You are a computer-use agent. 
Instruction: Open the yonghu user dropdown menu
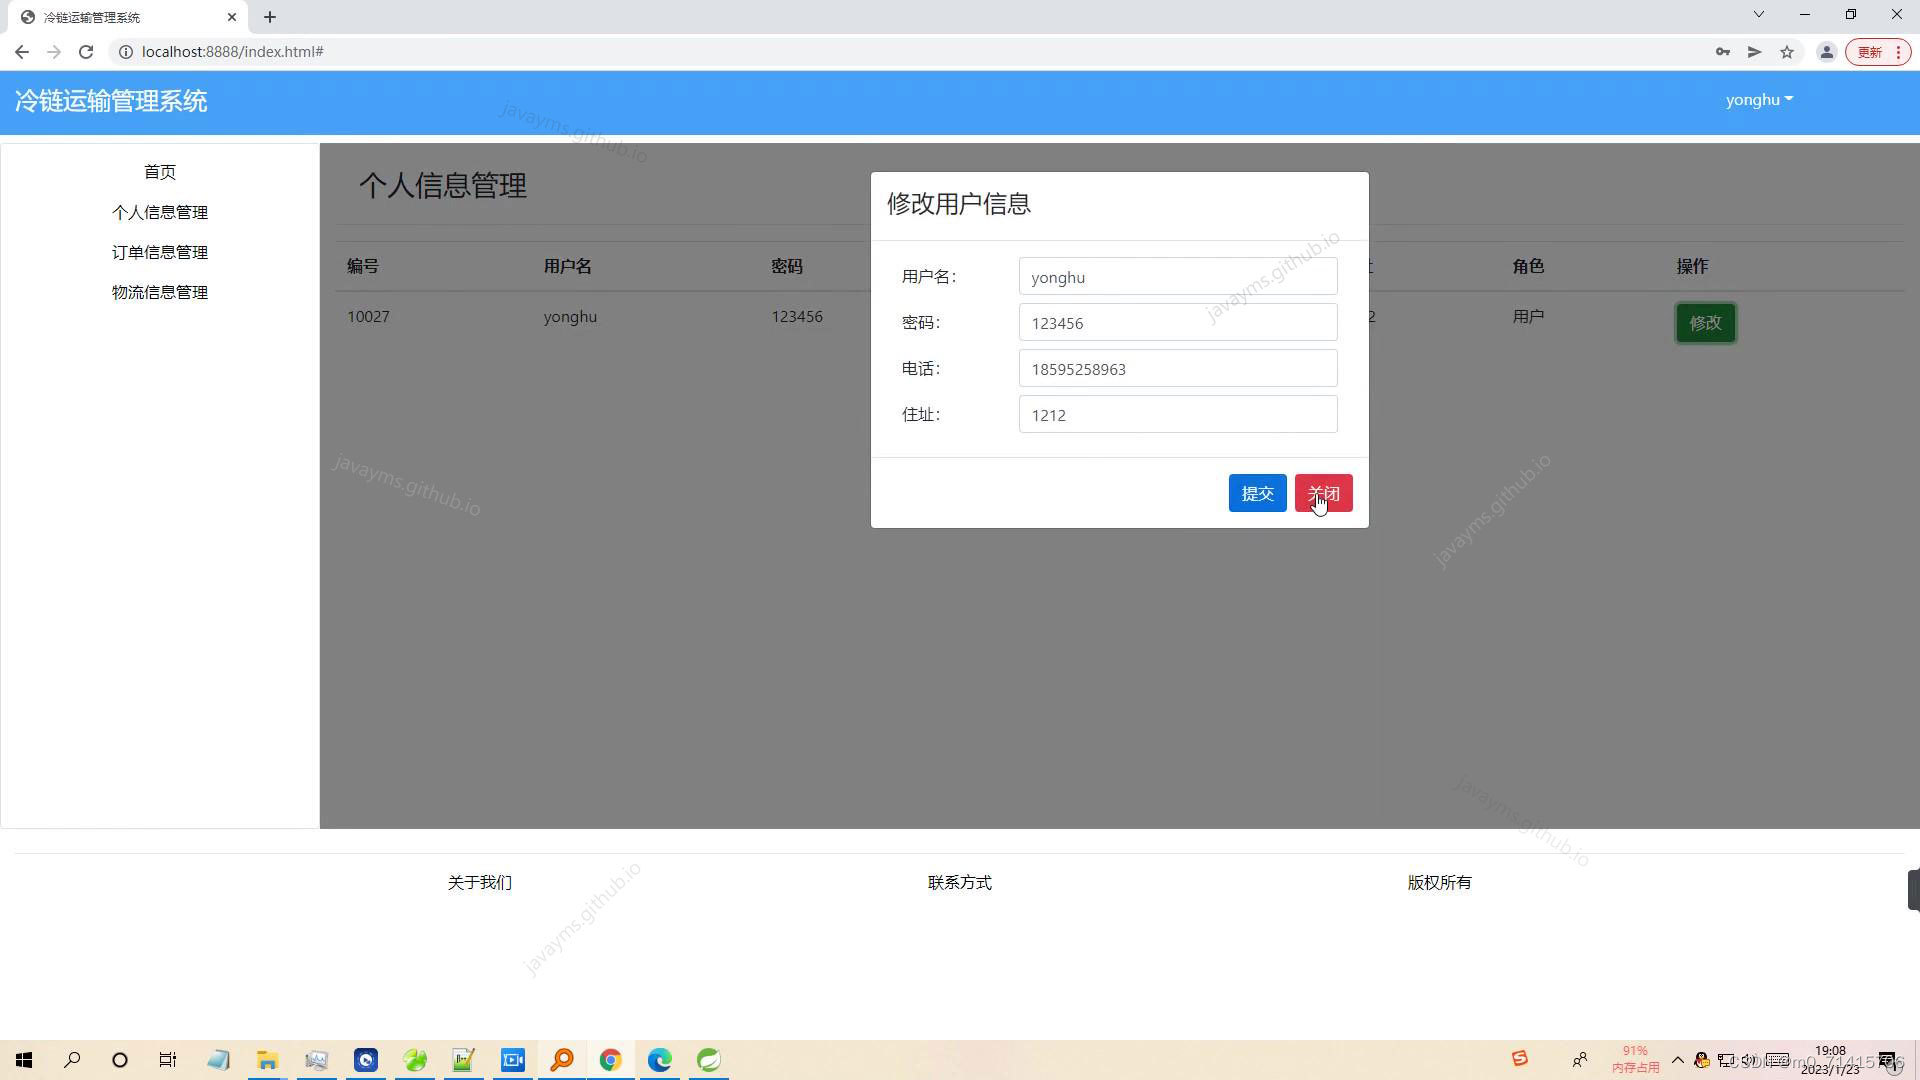1758,99
